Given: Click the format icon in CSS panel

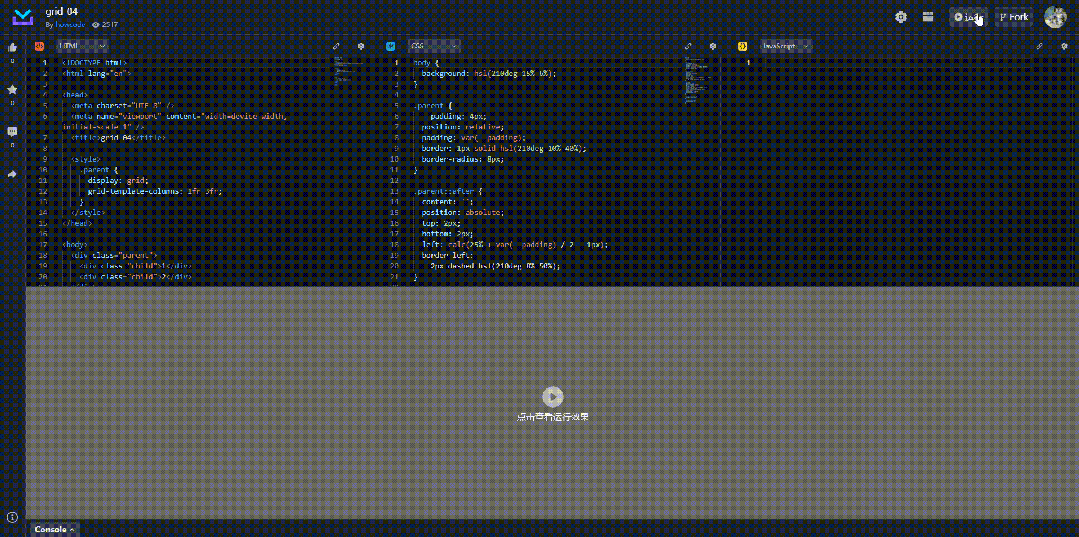Looking at the screenshot, I should tap(687, 46).
